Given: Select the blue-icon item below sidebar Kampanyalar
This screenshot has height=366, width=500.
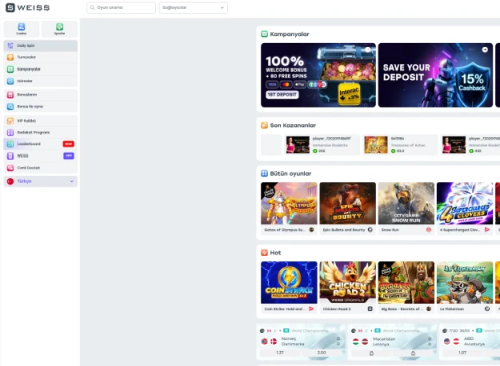Looking at the screenshot, I should tap(41, 81).
